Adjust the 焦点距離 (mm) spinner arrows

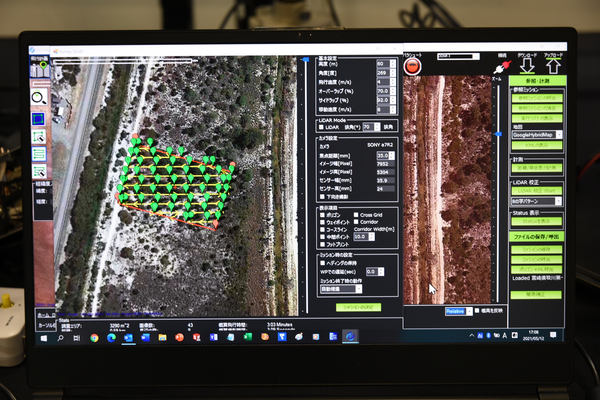click(392, 155)
